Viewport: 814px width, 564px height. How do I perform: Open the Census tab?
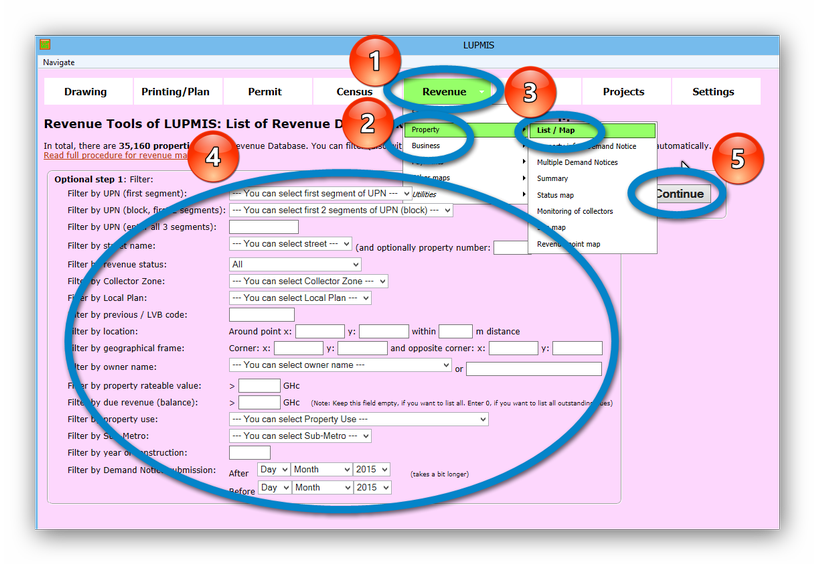354,92
